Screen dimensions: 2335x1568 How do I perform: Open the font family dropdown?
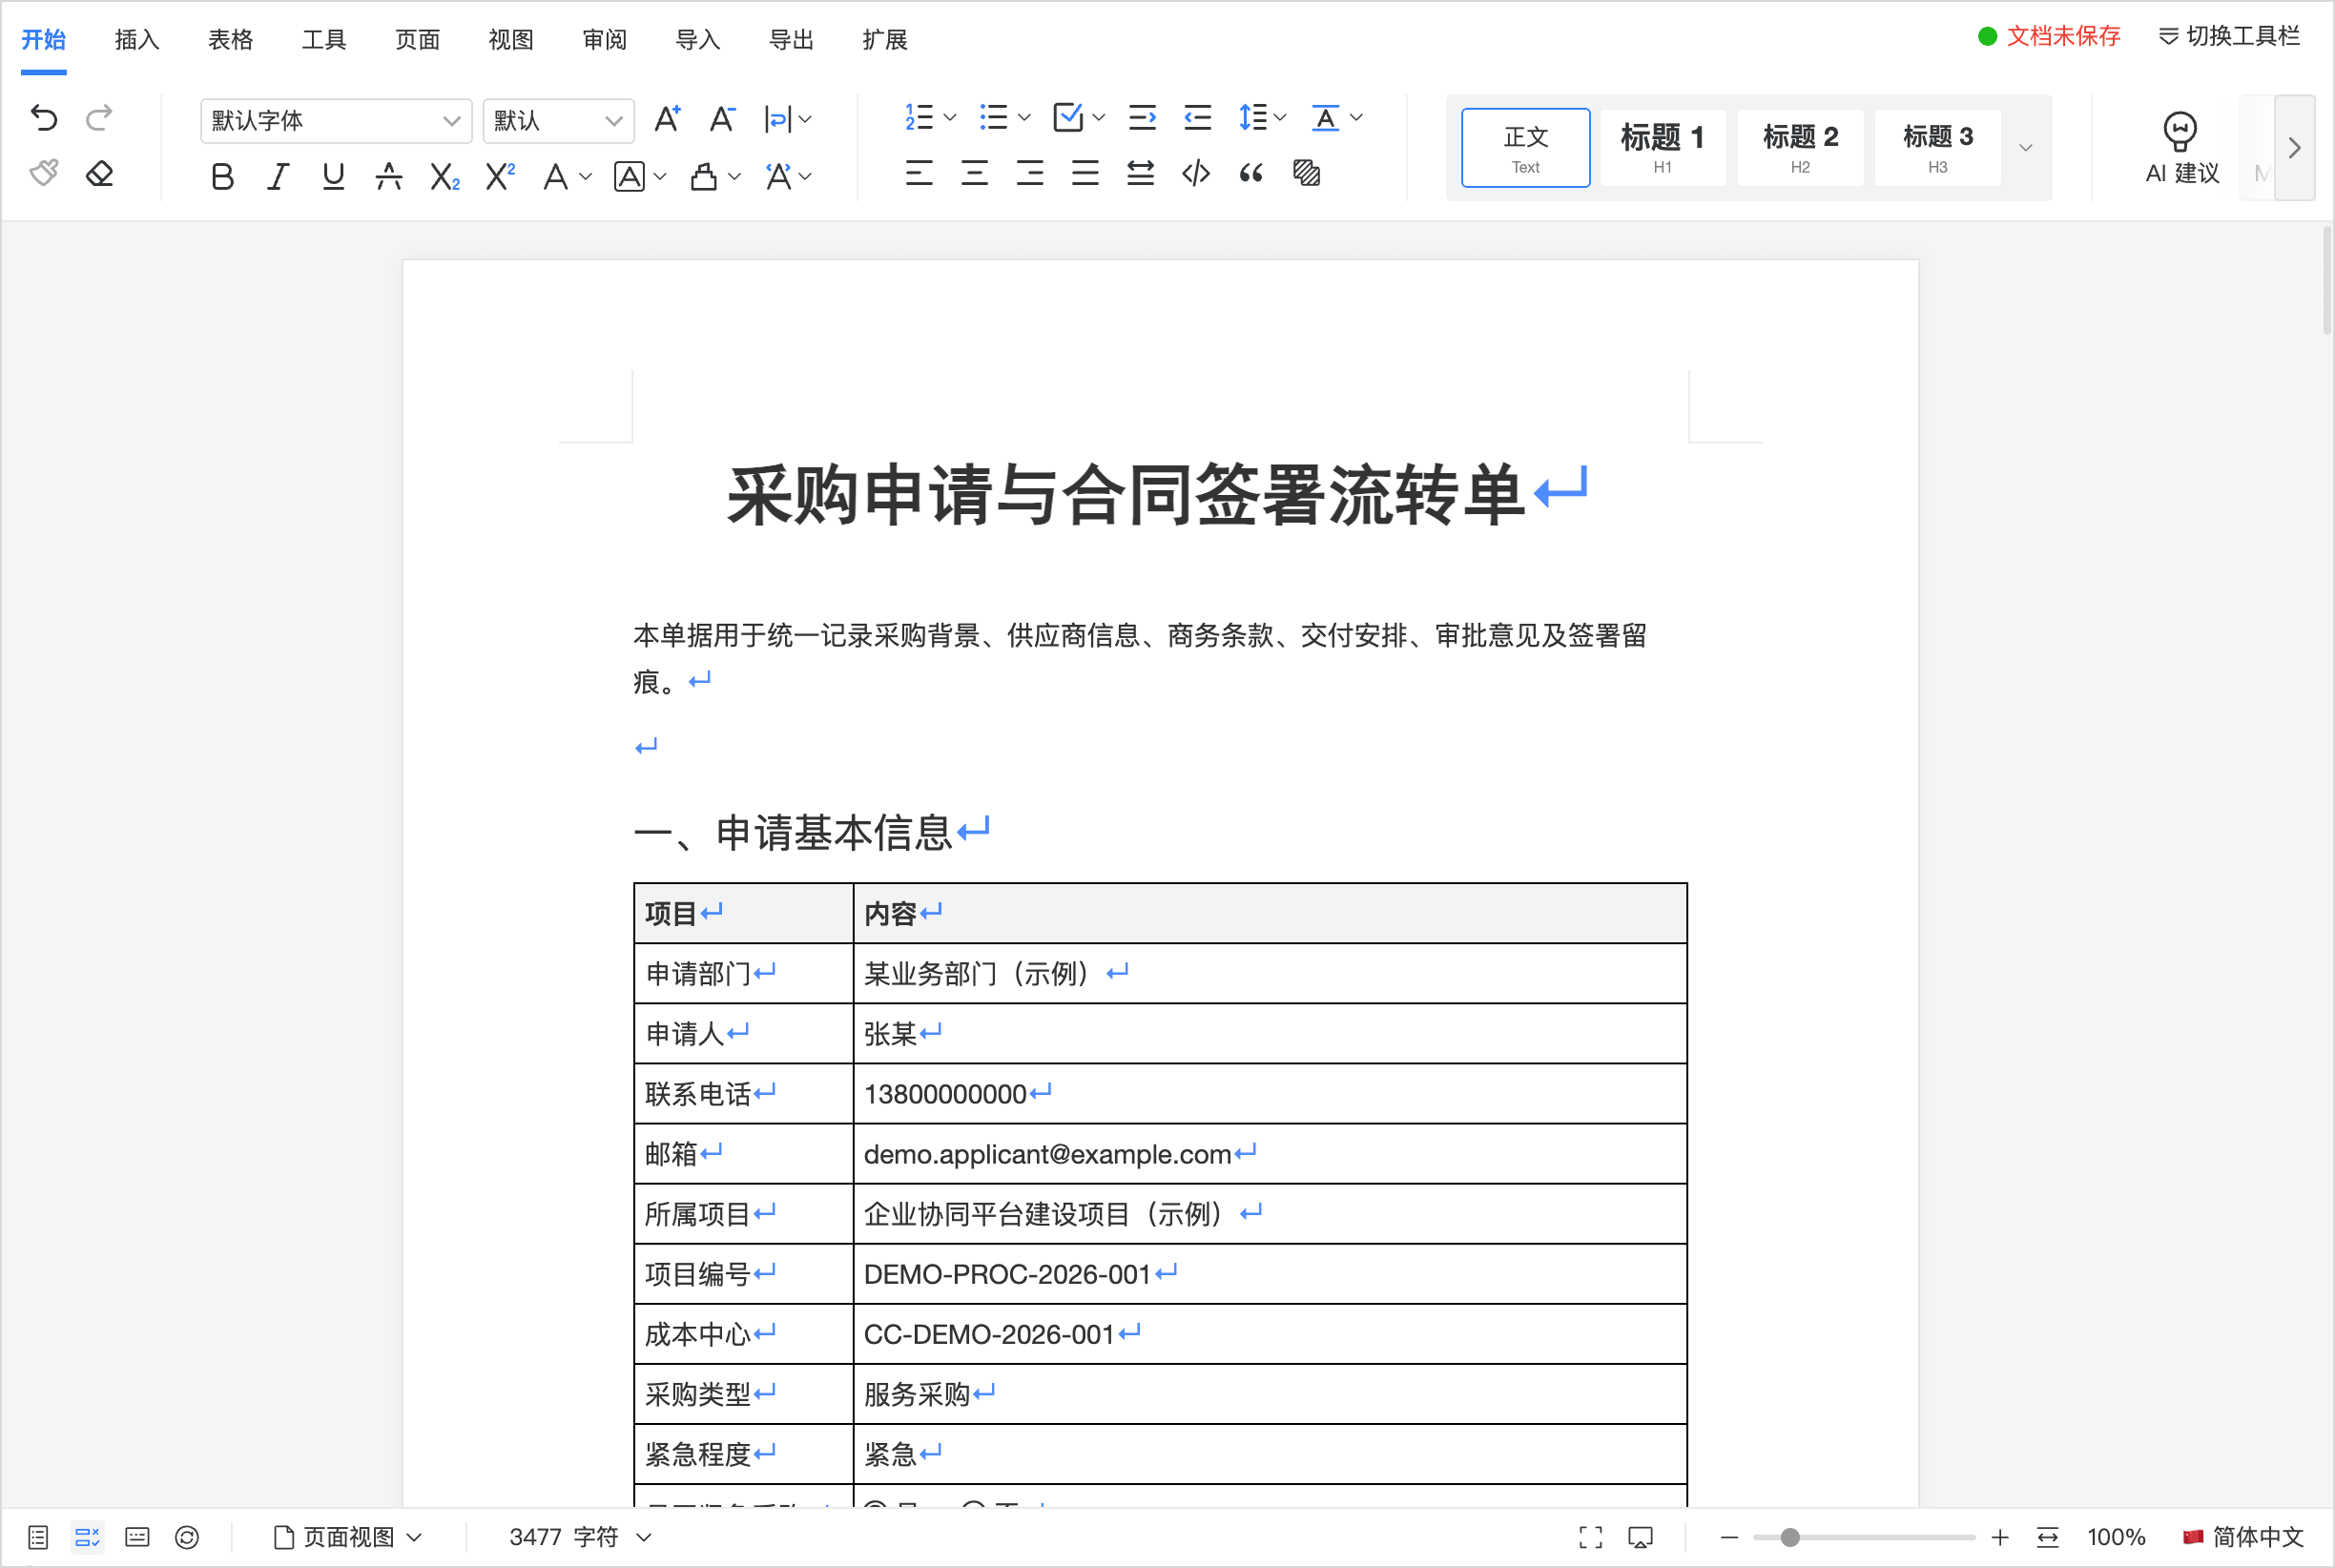(336, 120)
